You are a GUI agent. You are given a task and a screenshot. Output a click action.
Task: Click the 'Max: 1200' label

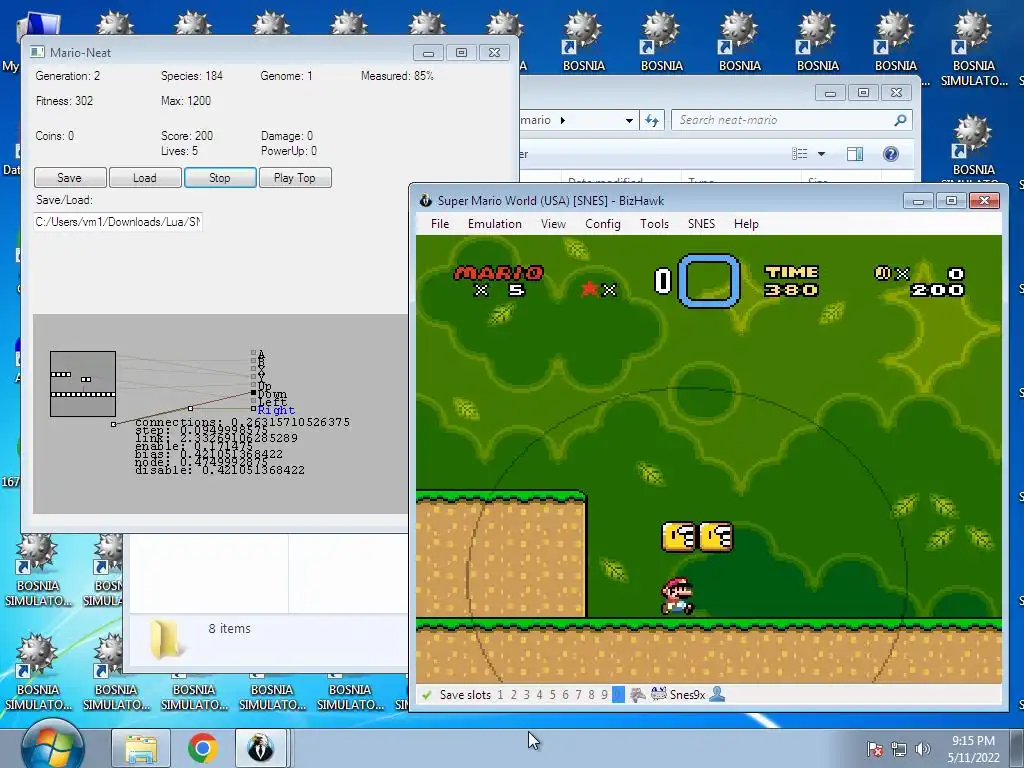[186, 101]
